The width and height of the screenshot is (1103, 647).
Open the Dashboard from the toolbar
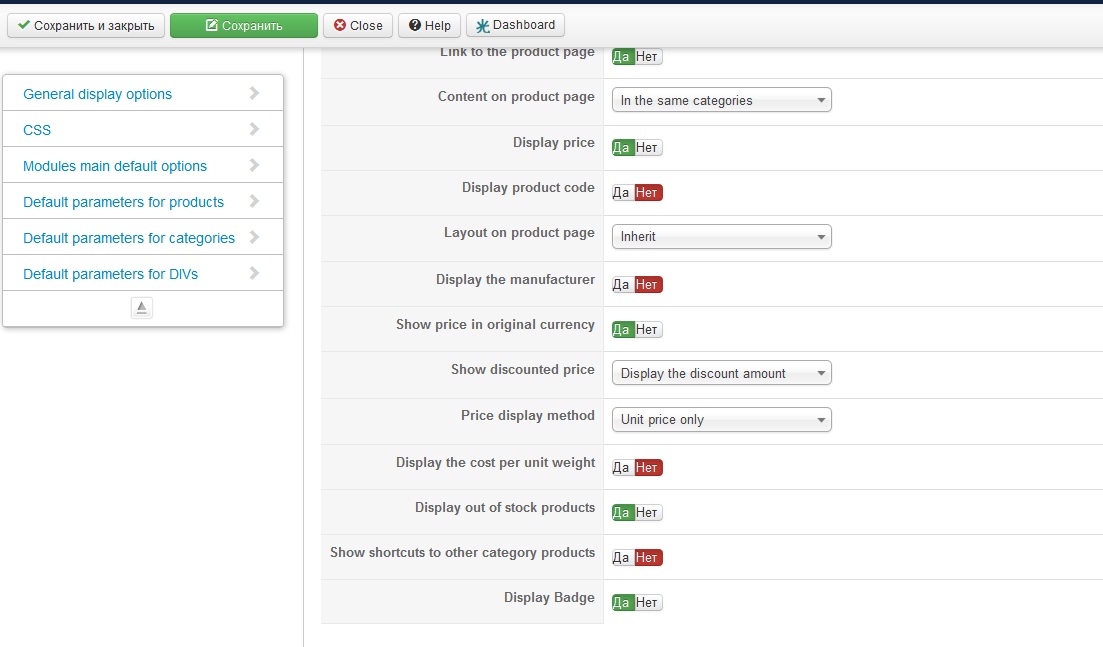tap(515, 25)
